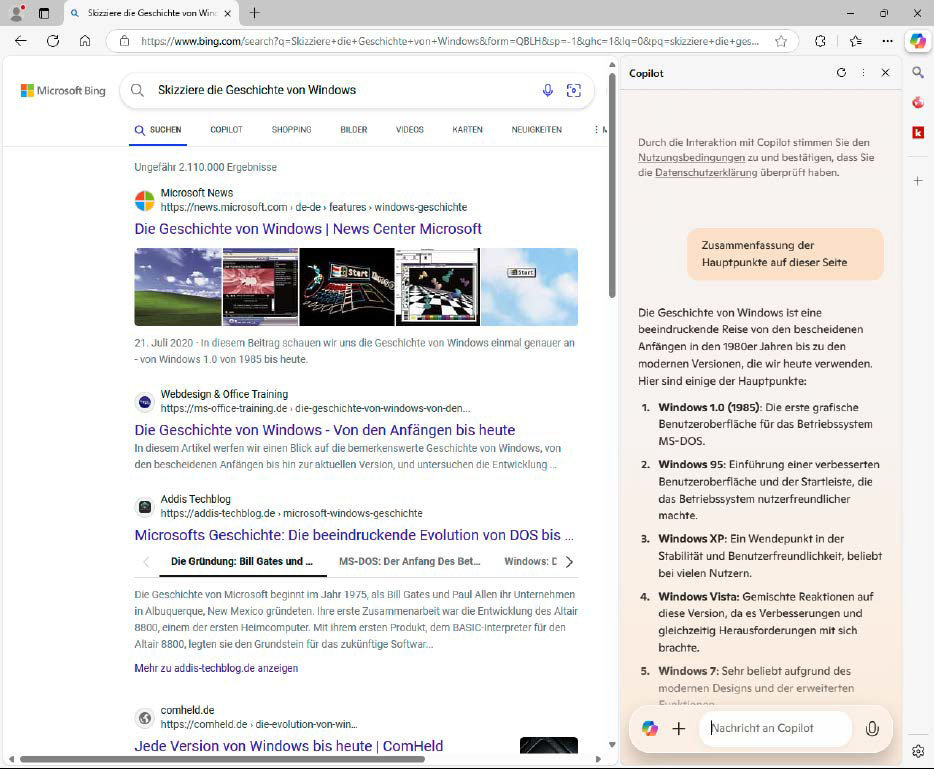Open the Copilot panel three-dot menu
934x769 pixels.
(x=864, y=73)
